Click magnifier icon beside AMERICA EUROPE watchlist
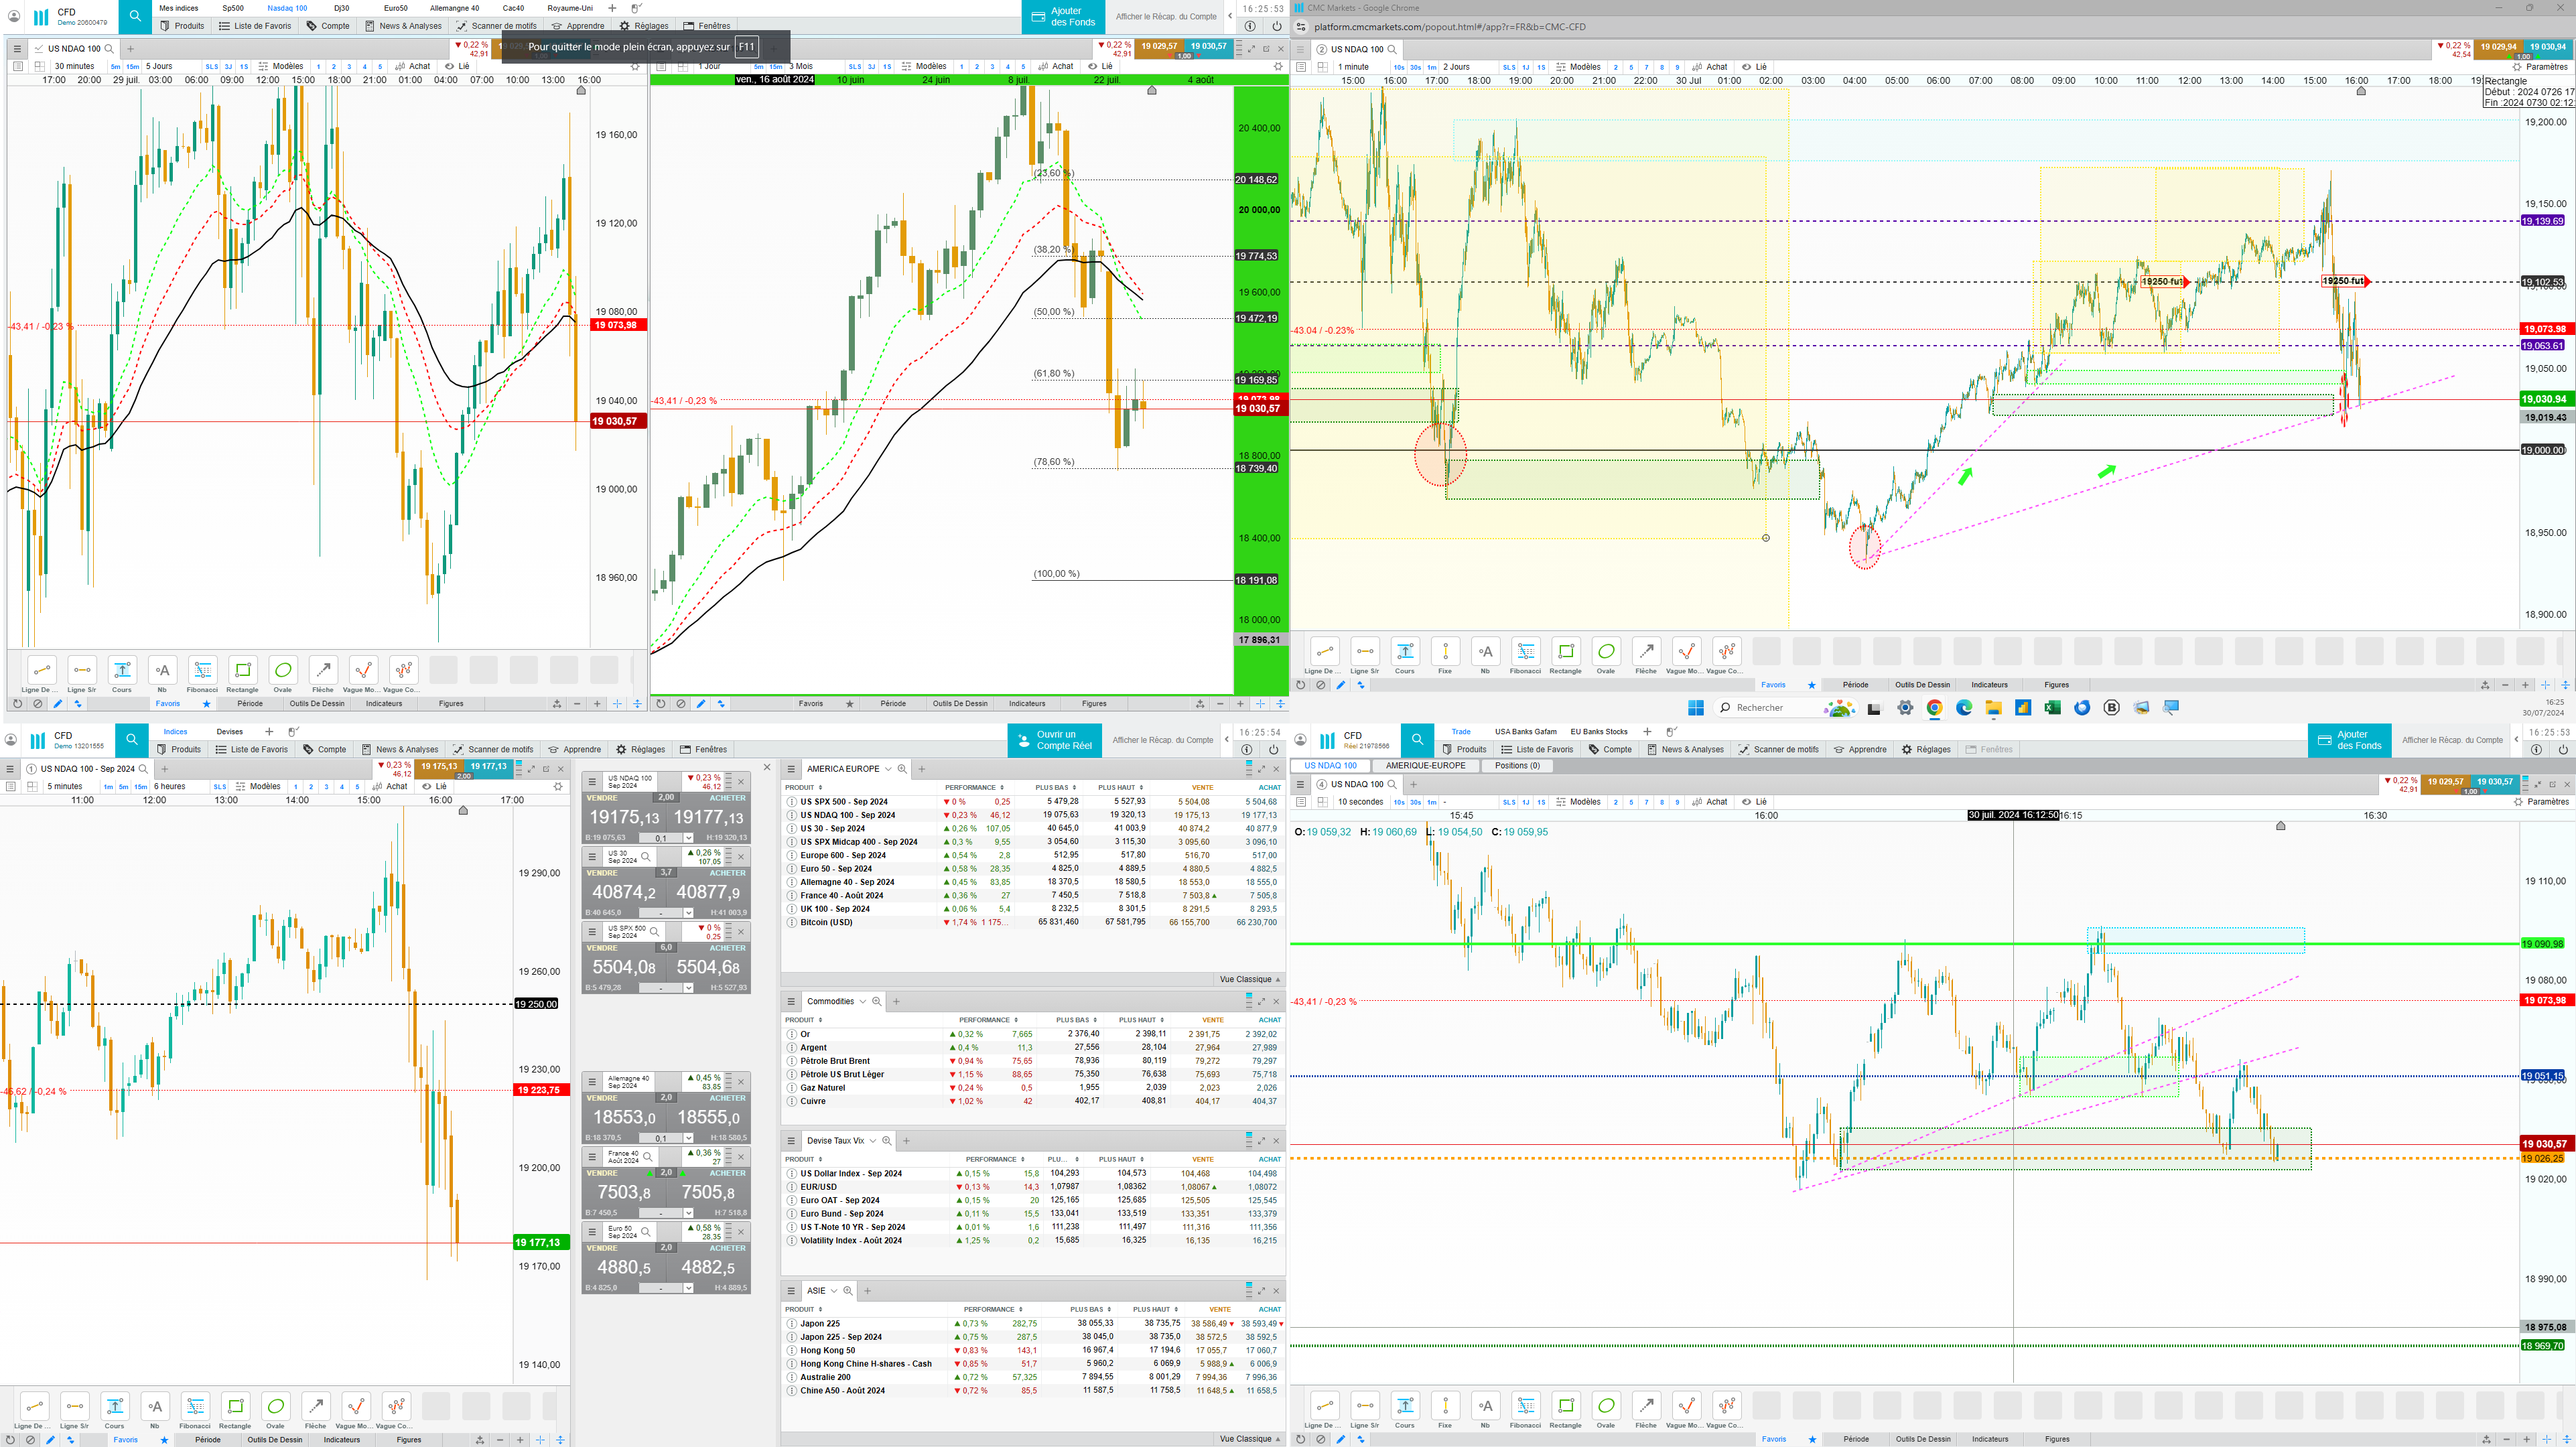This screenshot has height=1447, width=2576. pos(902,769)
